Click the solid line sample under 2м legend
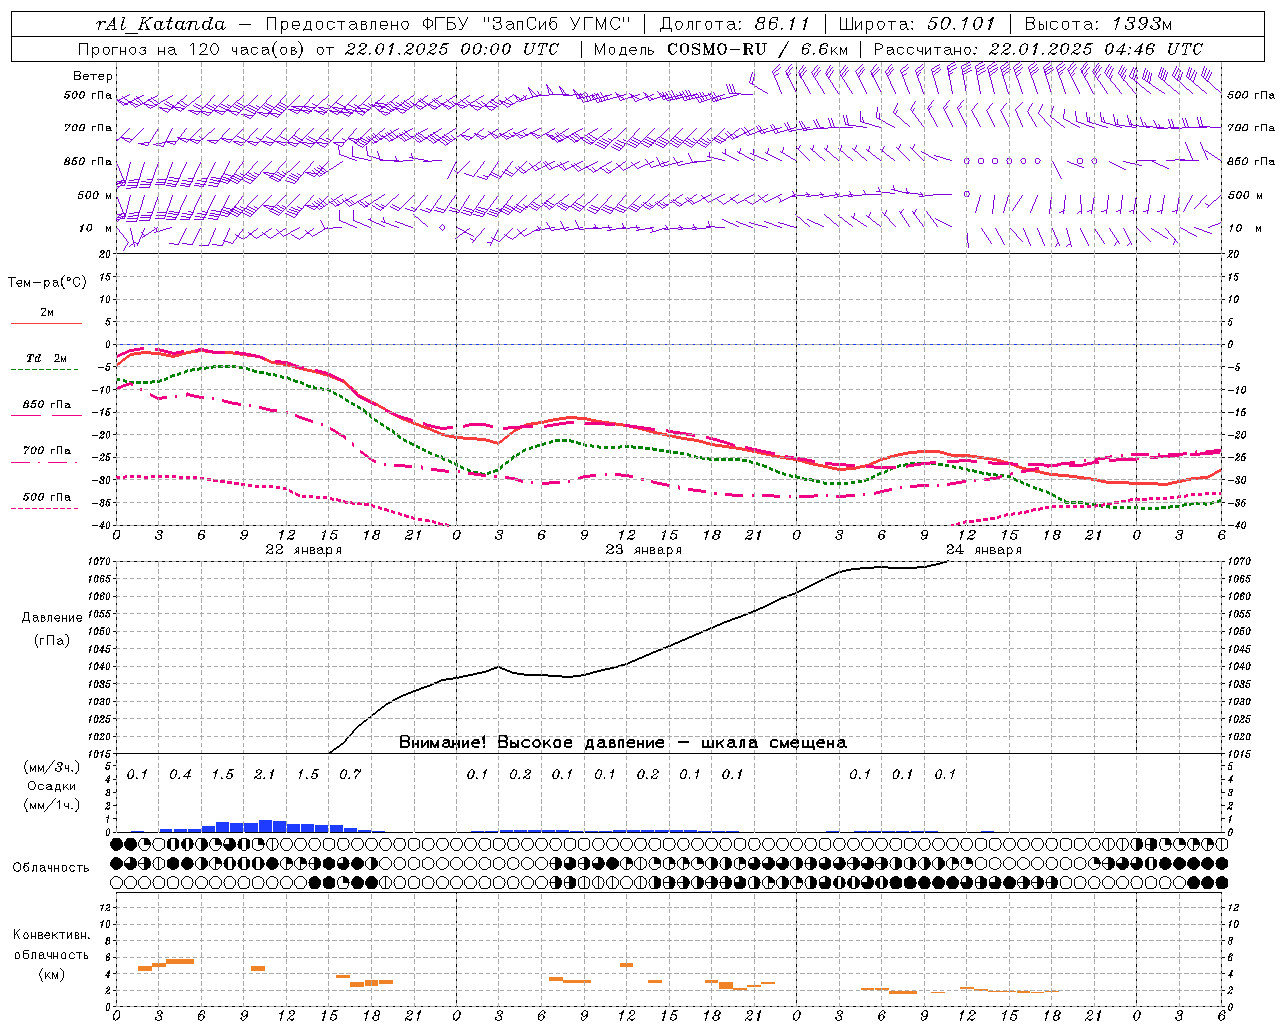Screen dimensions: 1280x1024 coord(46,323)
